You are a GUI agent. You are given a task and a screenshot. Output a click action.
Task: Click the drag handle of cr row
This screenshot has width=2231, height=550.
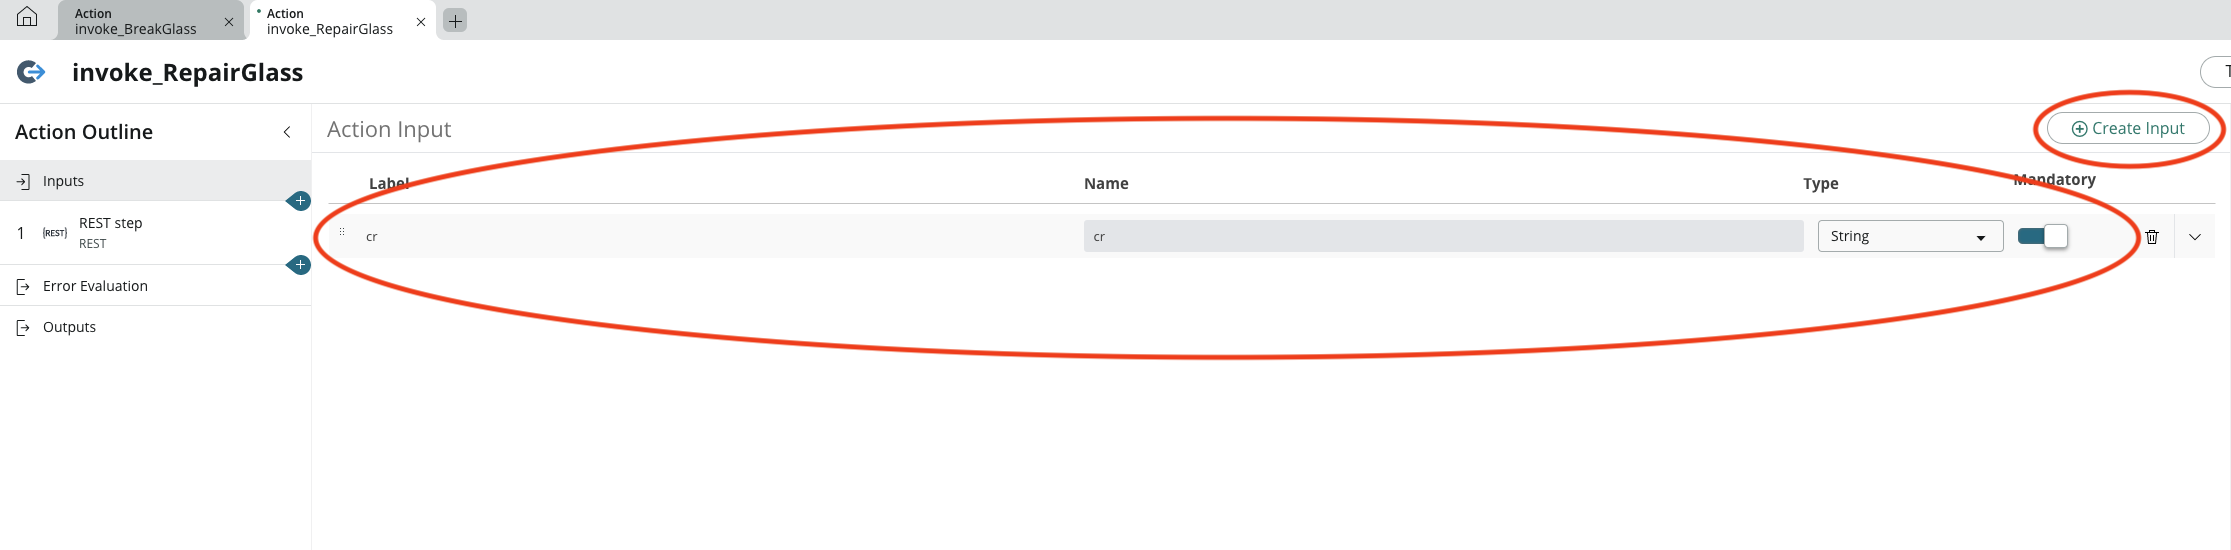[342, 233]
